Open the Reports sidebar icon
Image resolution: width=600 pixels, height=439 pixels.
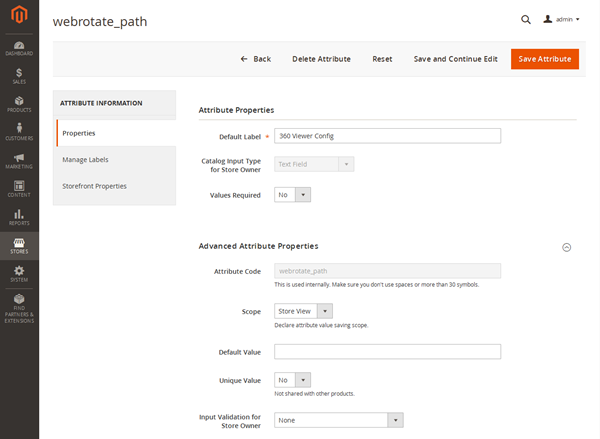coord(19,217)
